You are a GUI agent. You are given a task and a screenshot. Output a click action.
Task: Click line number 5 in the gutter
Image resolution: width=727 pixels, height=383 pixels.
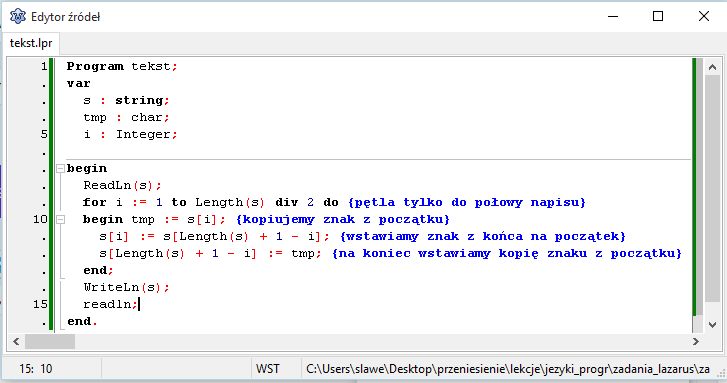click(x=44, y=134)
